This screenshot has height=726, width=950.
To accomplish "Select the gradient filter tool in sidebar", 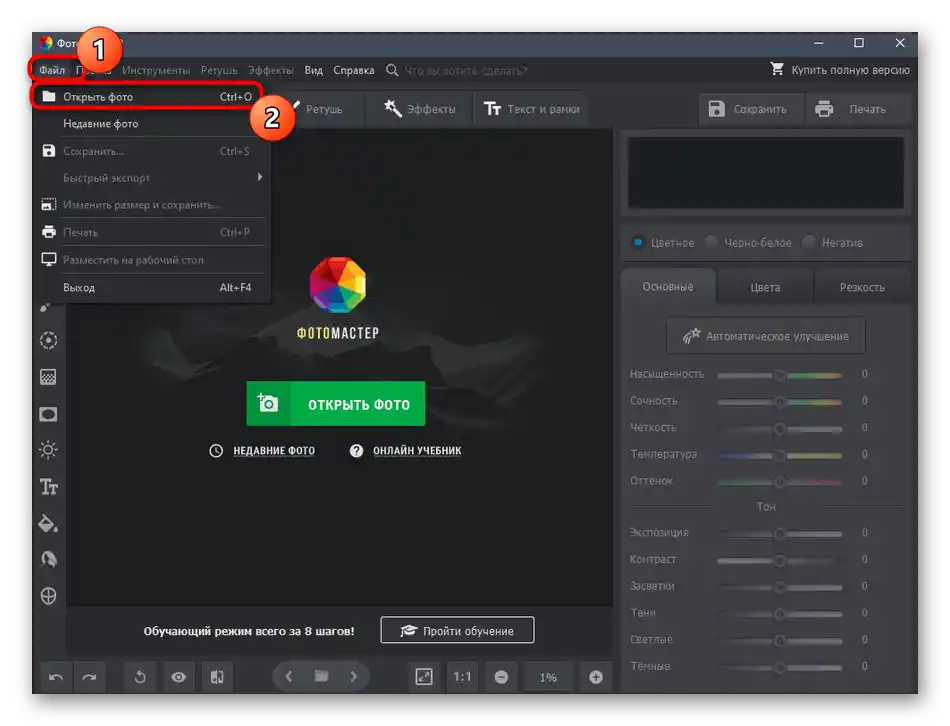I will coord(48,377).
